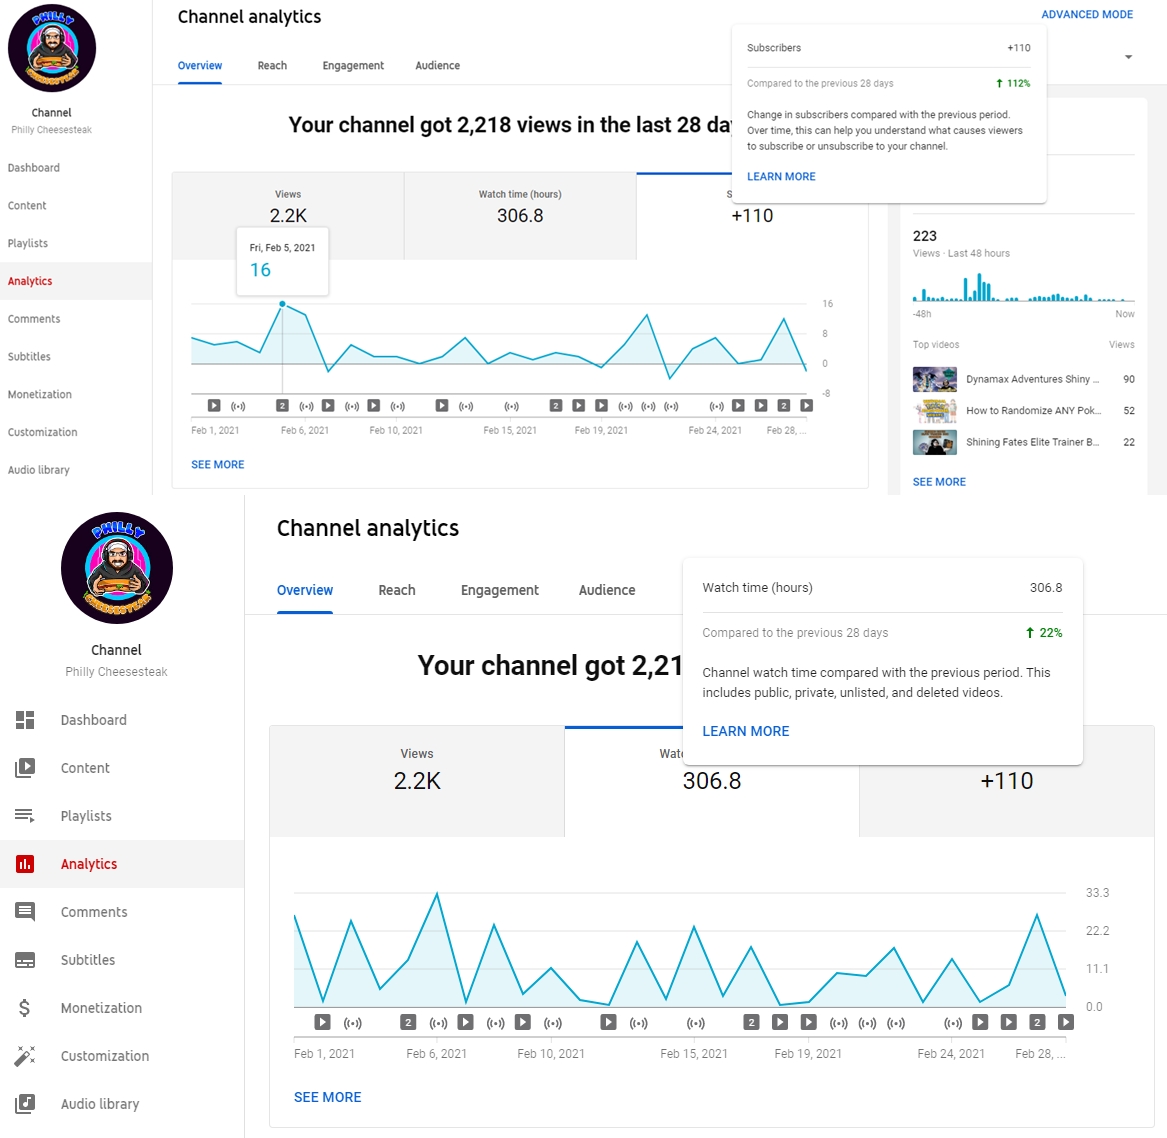Switch to Audience tab in the Watch time view

coord(607,590)
